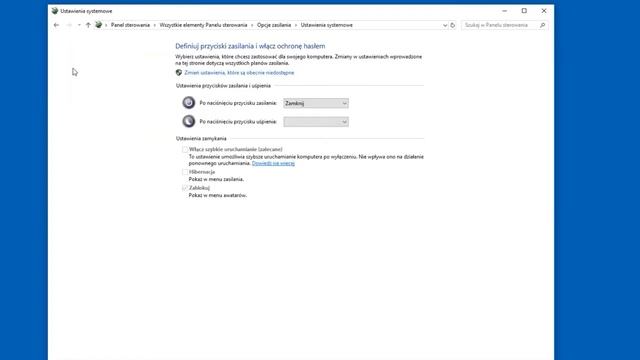Open Panel sterowania breadcrumb
The height and width of the screenshot is (360, 640).
coord(130,25)
